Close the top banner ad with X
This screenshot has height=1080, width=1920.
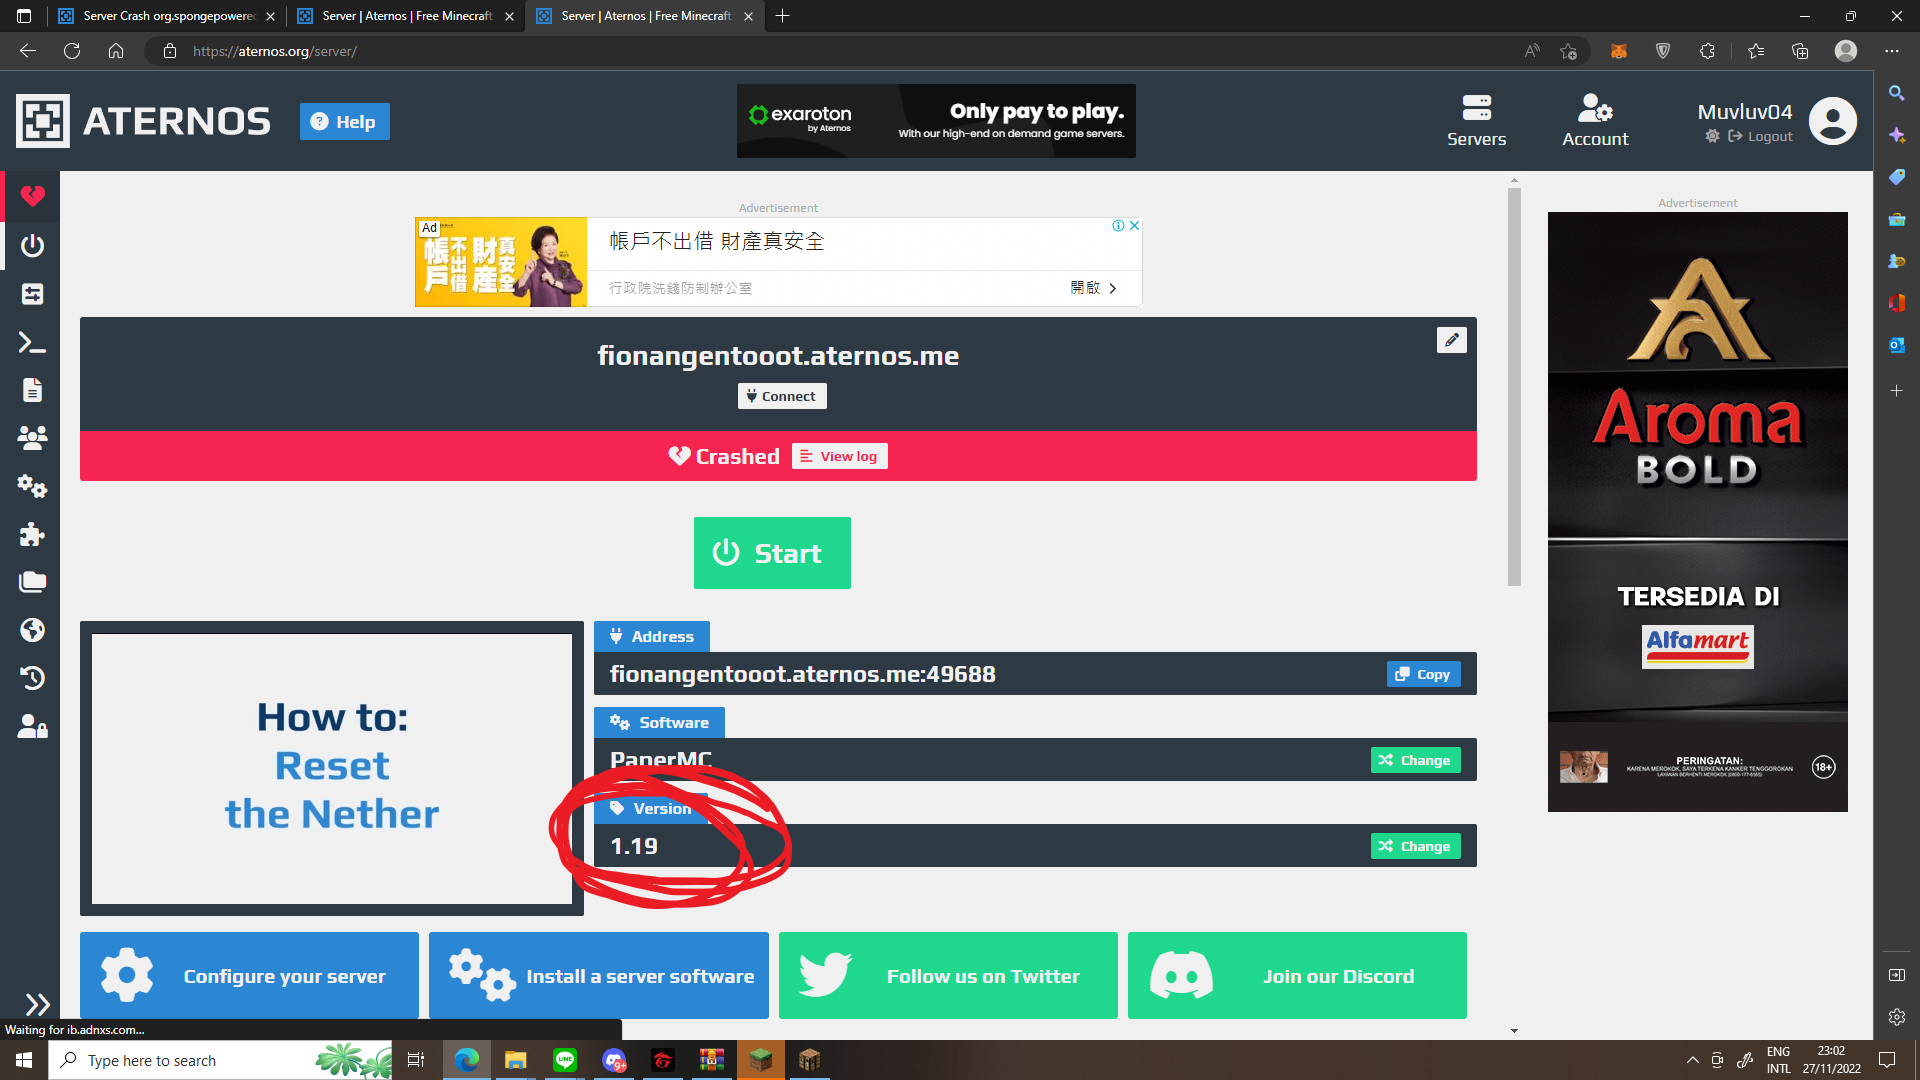click(x=1134, y=226)
